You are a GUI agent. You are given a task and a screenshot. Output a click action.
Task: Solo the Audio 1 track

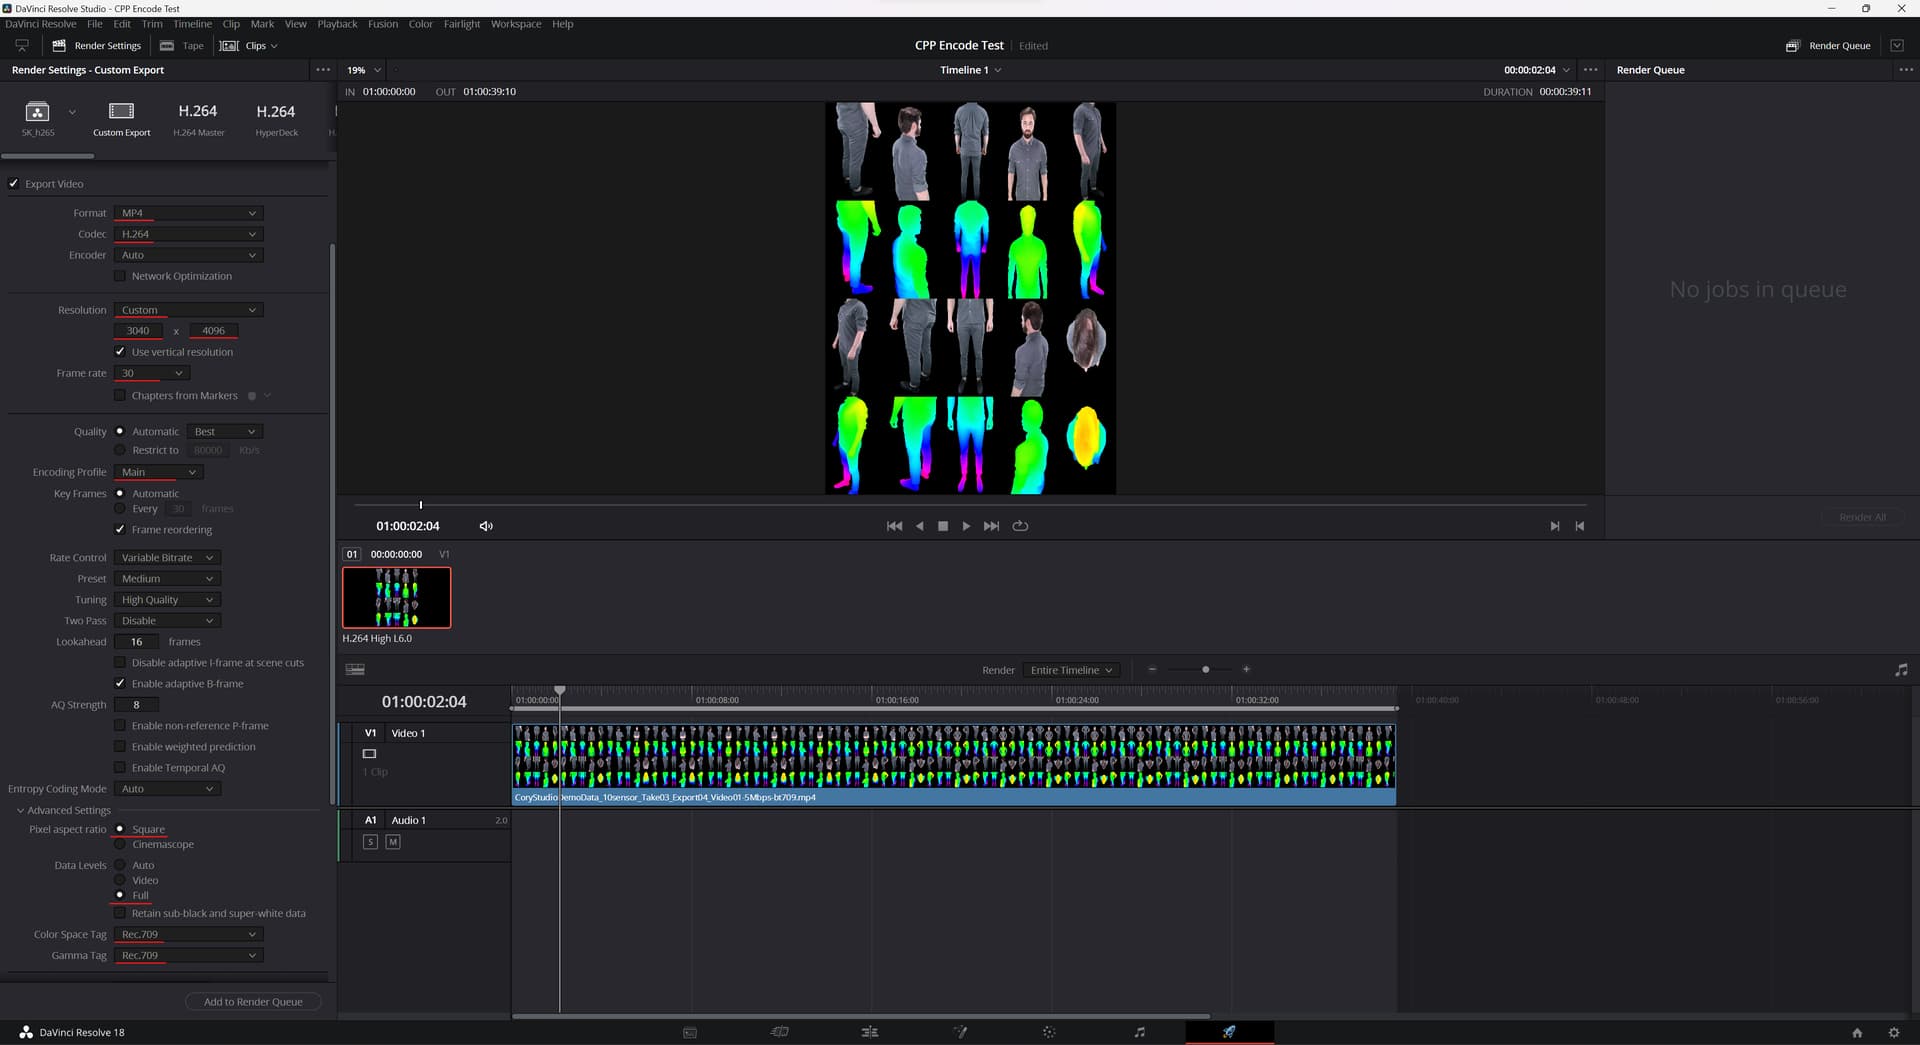click(x=370, y=842)
